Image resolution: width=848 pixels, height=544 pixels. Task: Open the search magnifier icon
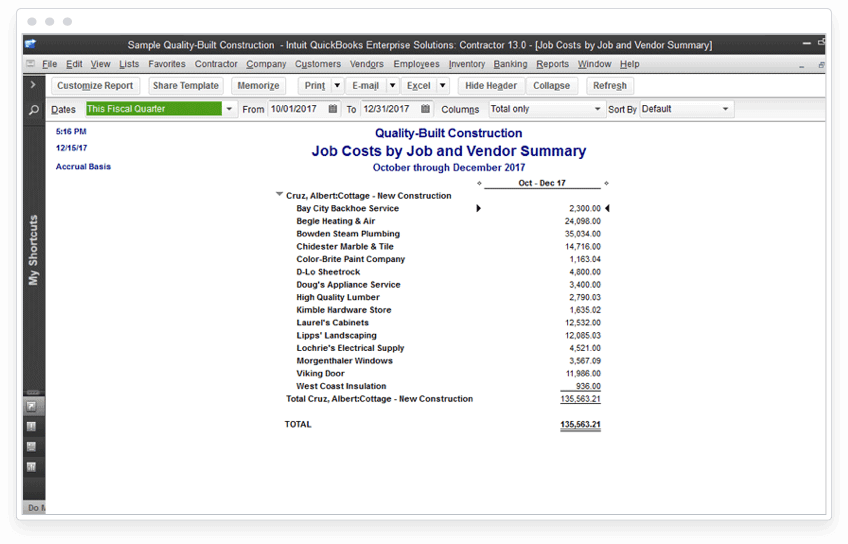pos(34,110)
